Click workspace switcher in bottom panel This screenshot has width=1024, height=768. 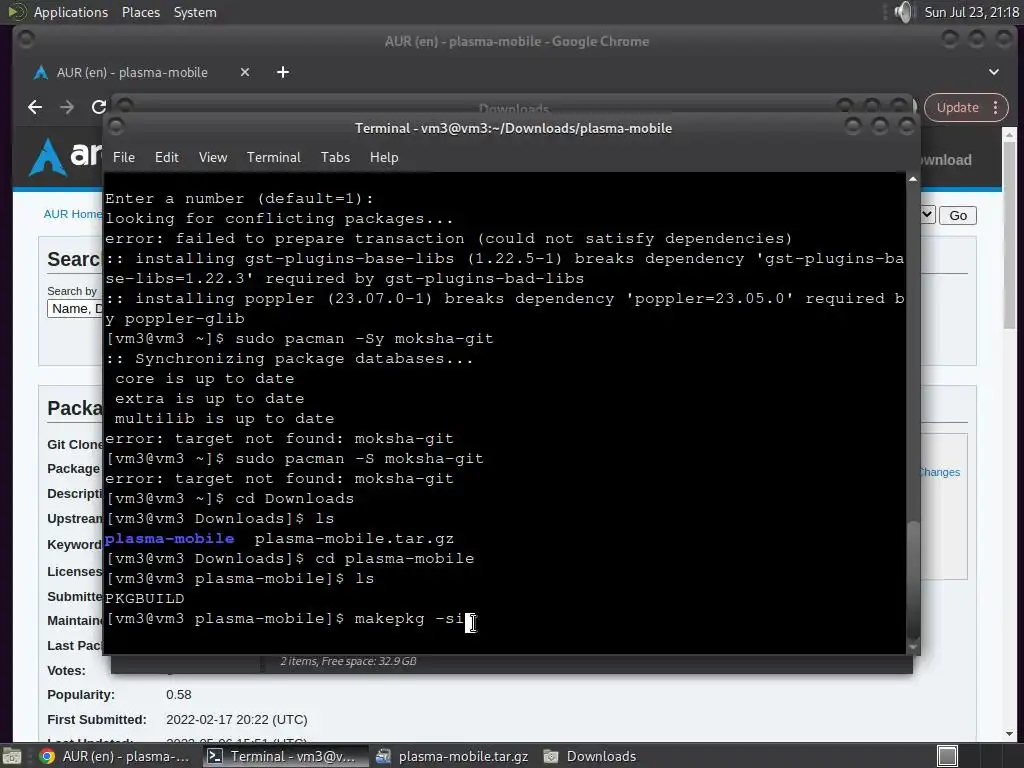tap(947, 756)
